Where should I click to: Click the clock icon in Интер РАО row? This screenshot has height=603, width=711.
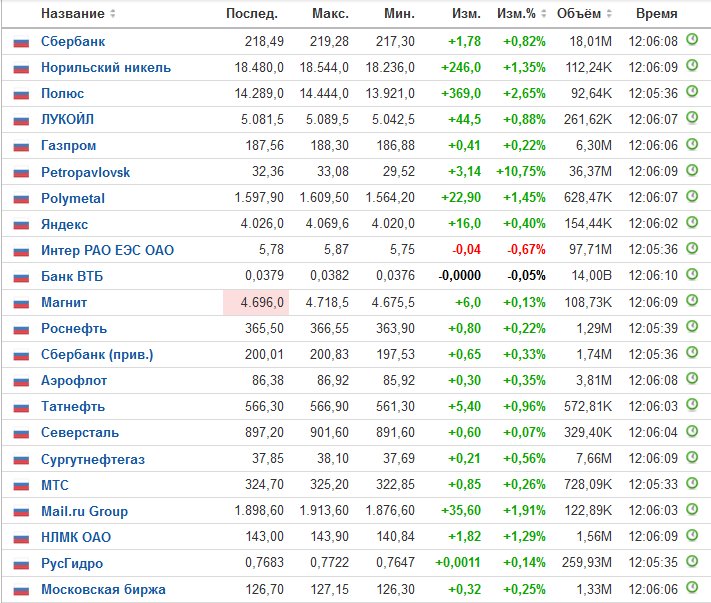[692, 248]
